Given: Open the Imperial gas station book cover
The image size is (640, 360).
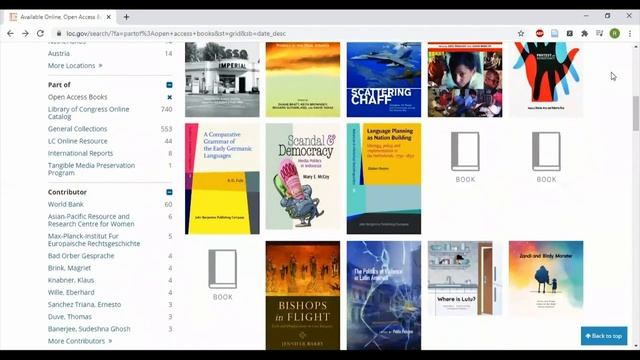Looking at the screenshot, I should (222, 80).
